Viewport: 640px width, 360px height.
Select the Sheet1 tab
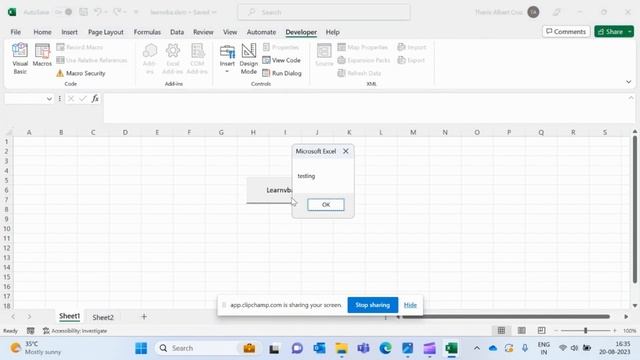pyautogui.click(x=69, y=316)
